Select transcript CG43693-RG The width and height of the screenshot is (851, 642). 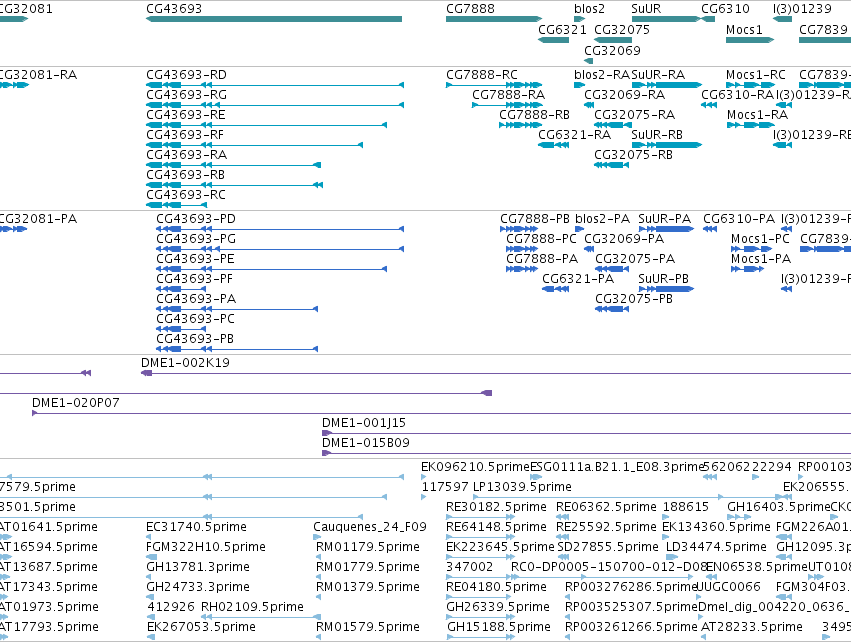pos(186,94)
